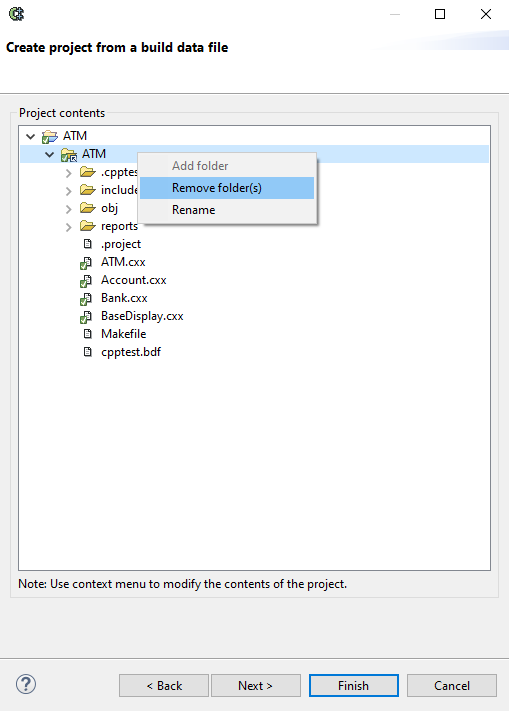This screenshot has height=711, width=509.
Task: Click the help question mark icon
Action: [26, 684]
